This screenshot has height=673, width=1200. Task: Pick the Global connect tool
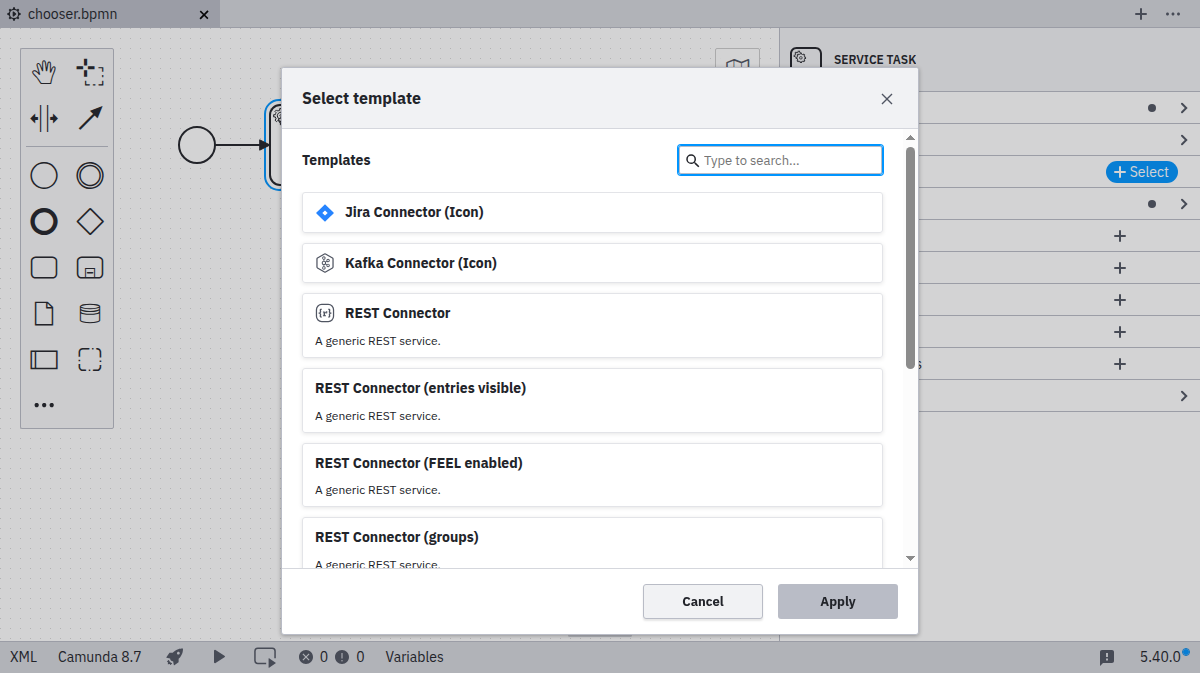point(90,118)
